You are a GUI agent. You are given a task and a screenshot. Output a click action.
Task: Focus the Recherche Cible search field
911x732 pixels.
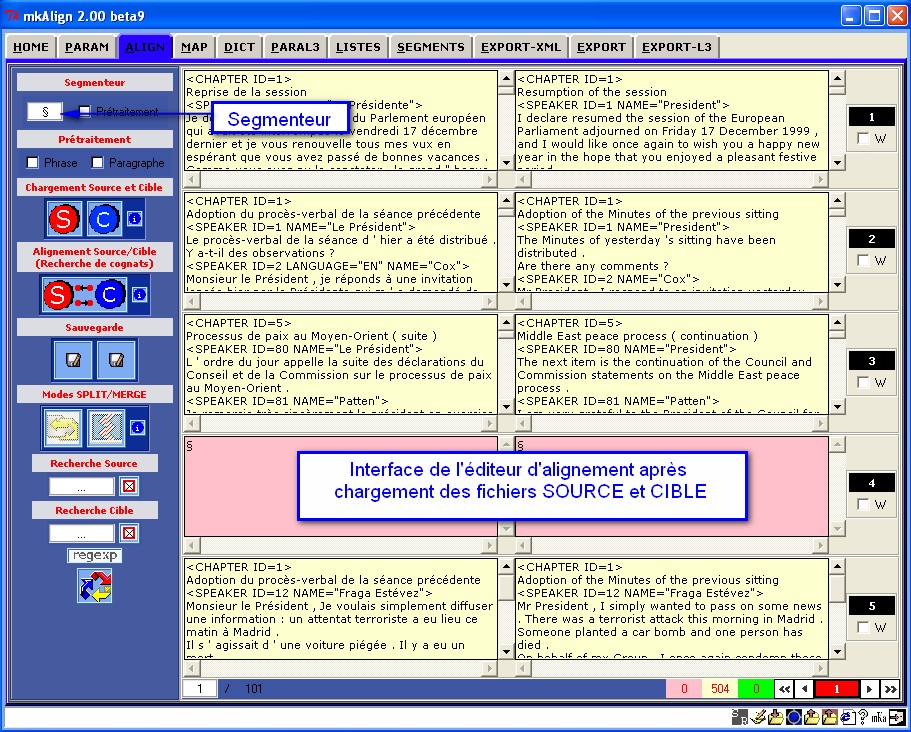tap(81, 533)
